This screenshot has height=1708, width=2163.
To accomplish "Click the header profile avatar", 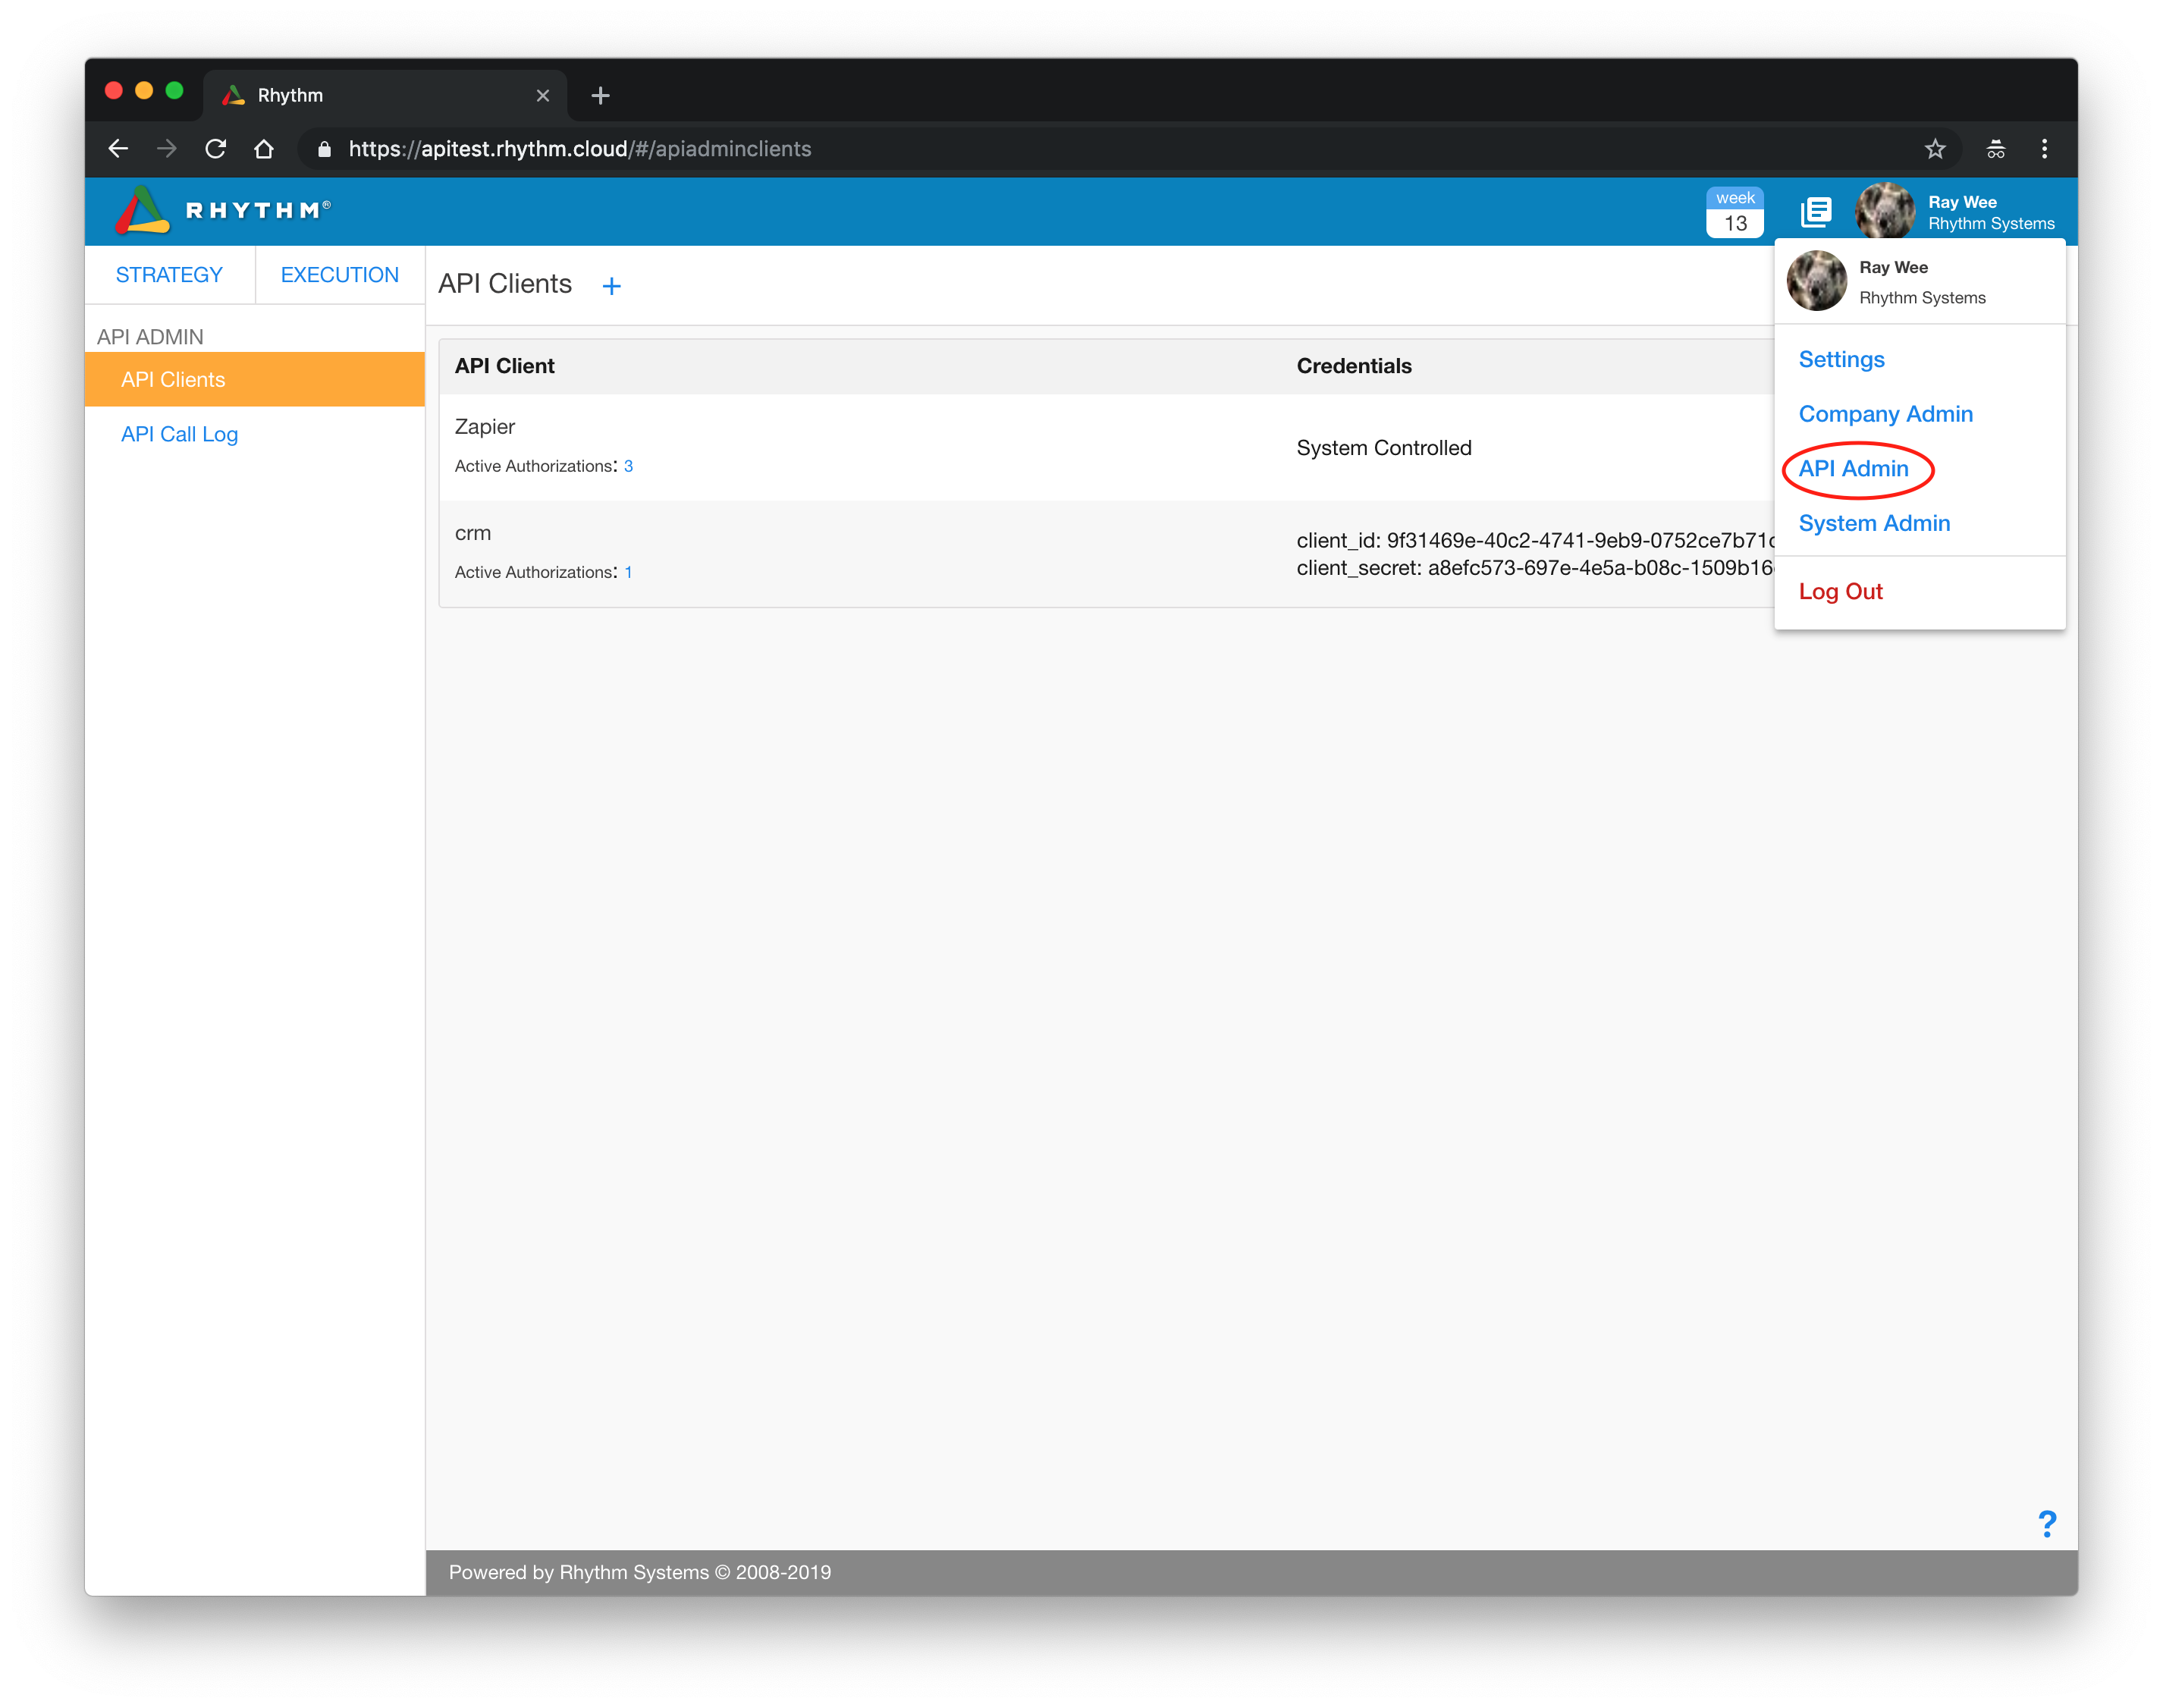I will [1885, 211].
